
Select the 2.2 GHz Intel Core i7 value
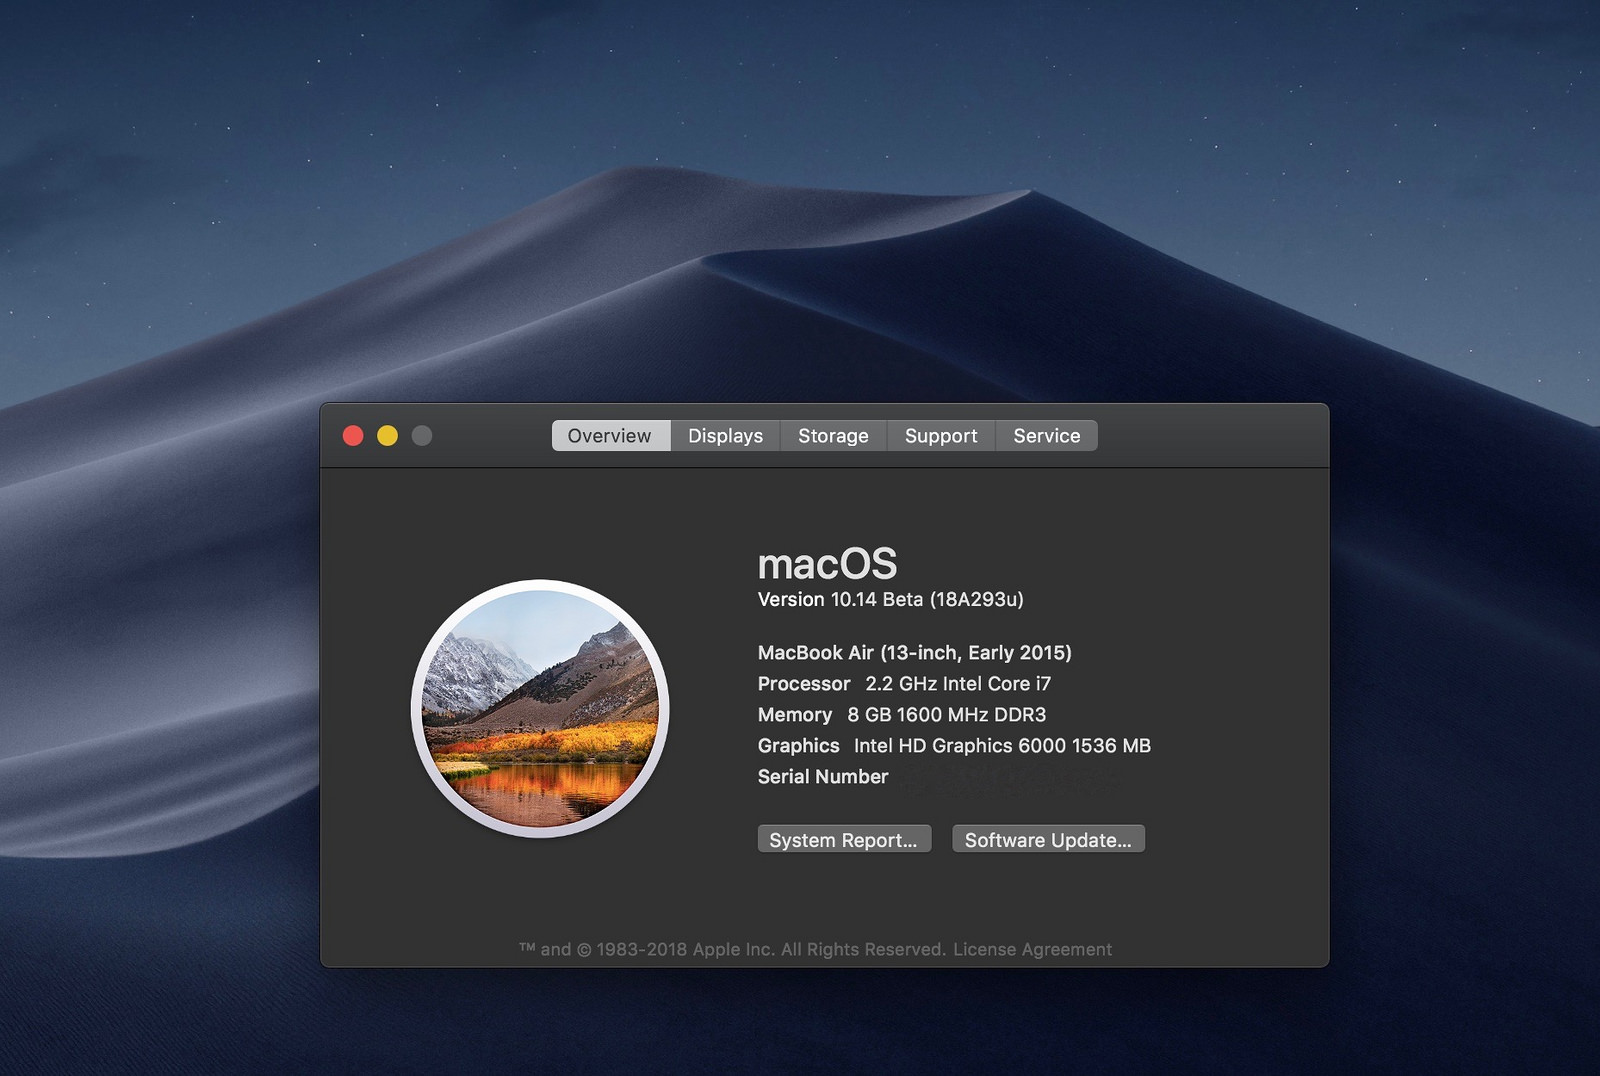958,684
